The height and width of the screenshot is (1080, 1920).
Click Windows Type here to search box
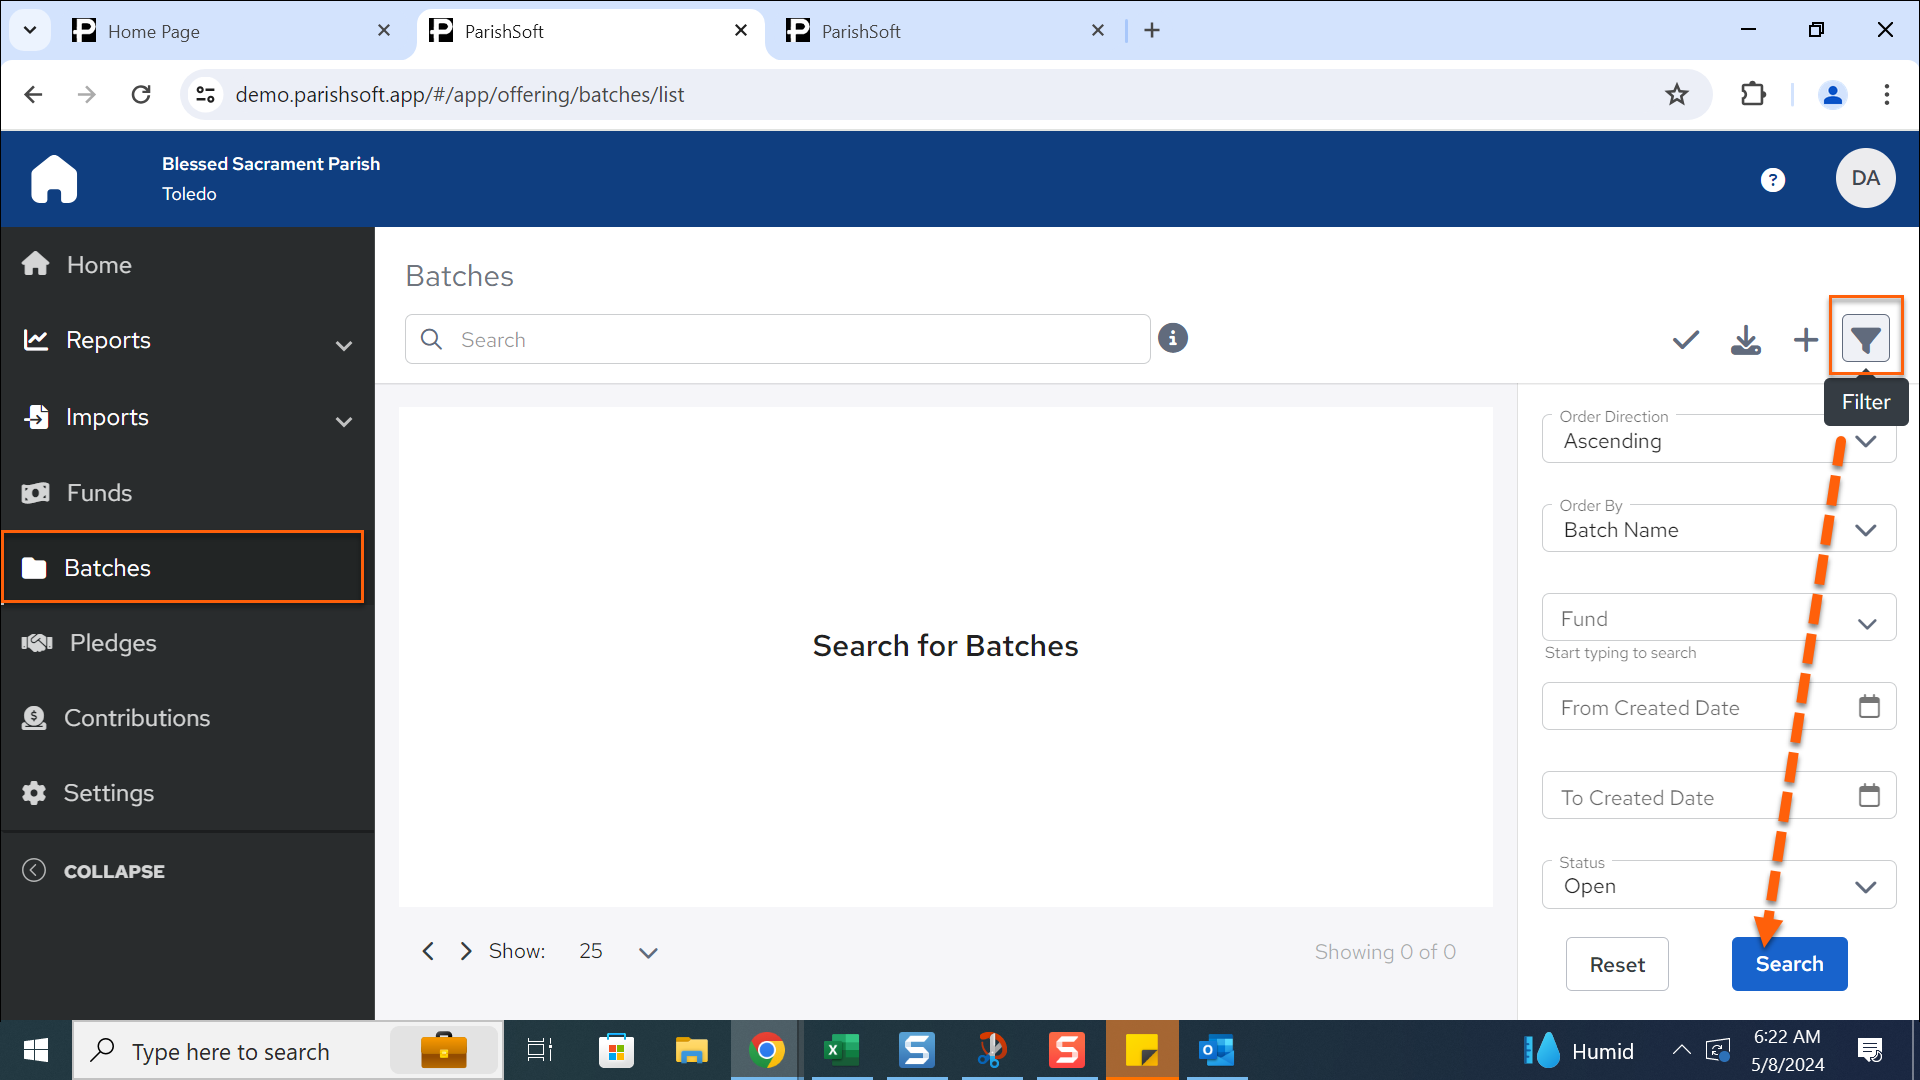(288, 1051)
